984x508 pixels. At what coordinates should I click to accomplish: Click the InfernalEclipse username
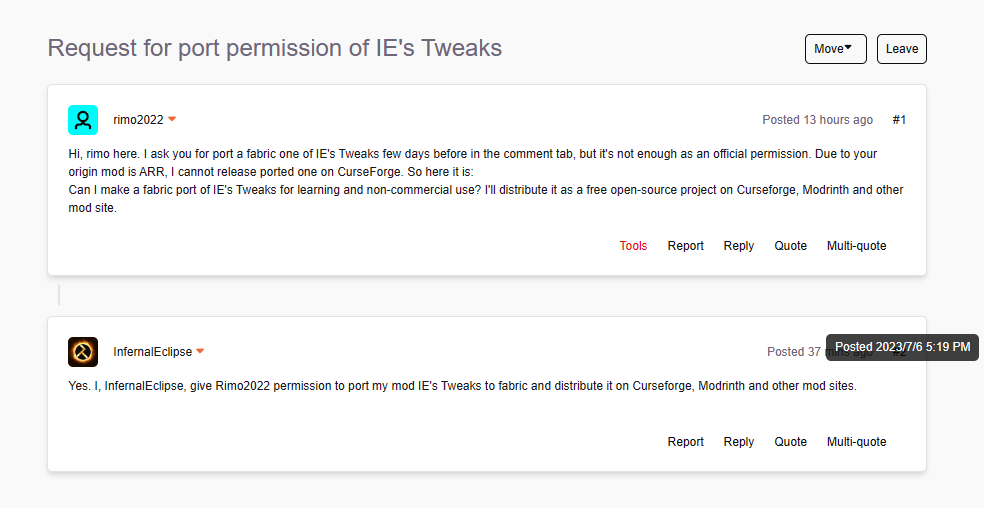[x=152, y=352]
